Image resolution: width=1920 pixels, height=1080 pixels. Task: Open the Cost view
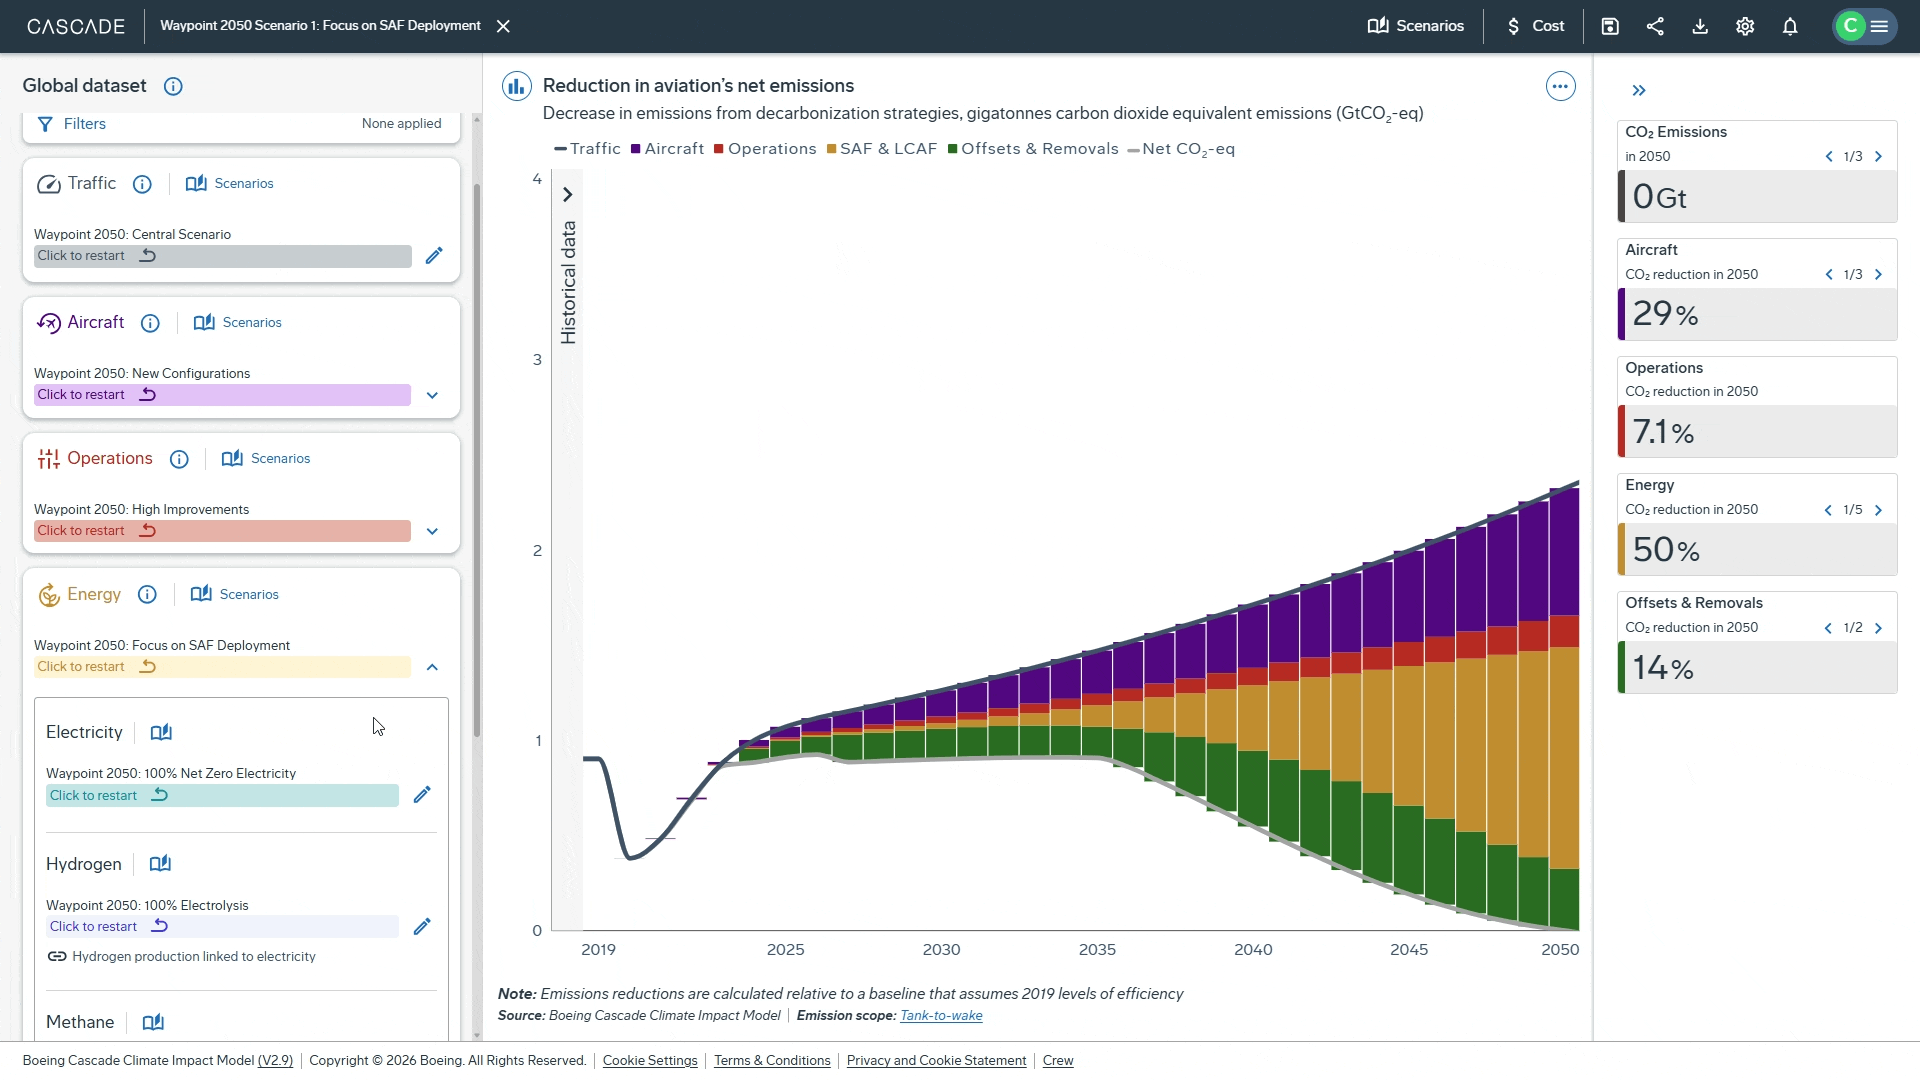tap(1536, 26)
